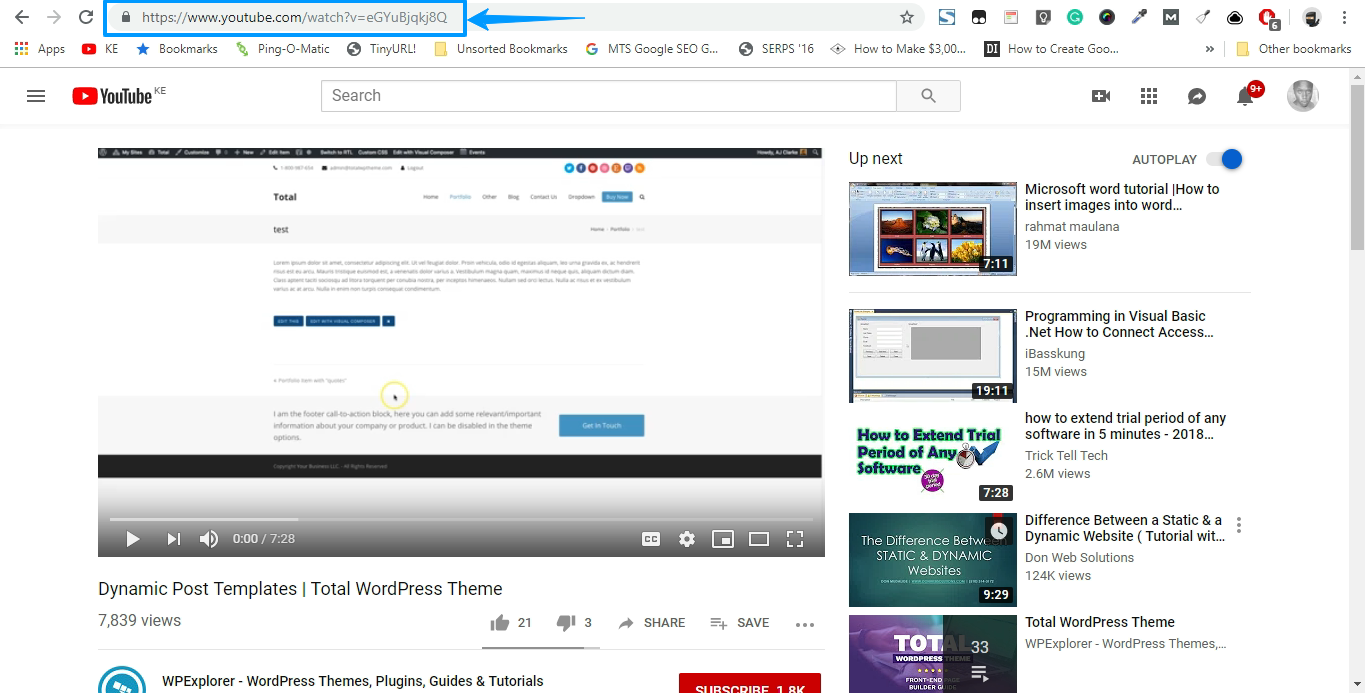Enter full screen mode

795,539
